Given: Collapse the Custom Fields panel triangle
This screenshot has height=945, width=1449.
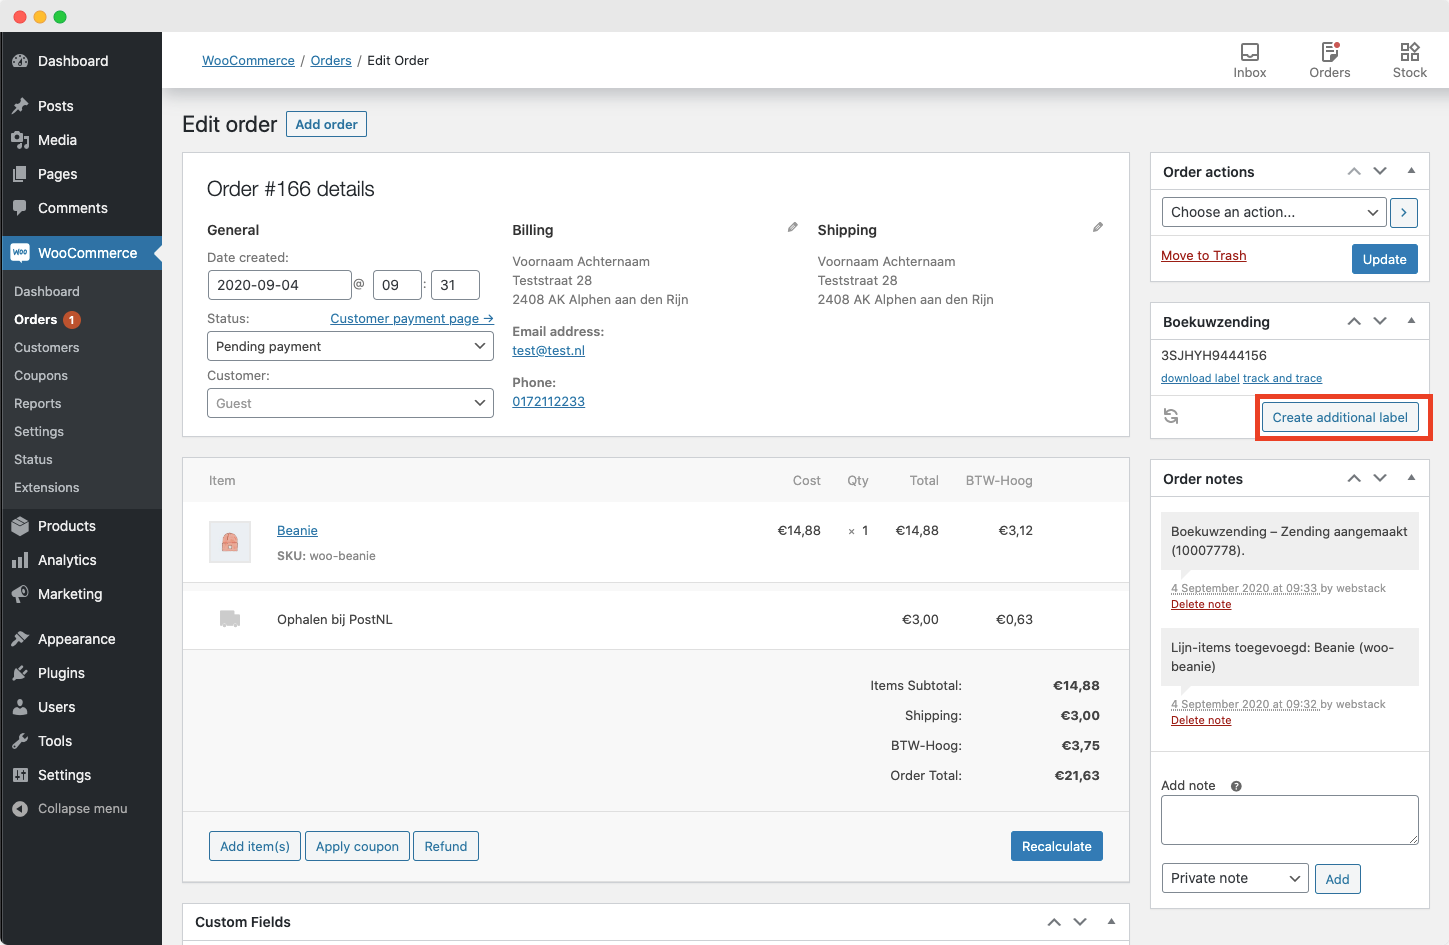Looking at the screenshot, I should [1111, 921].
